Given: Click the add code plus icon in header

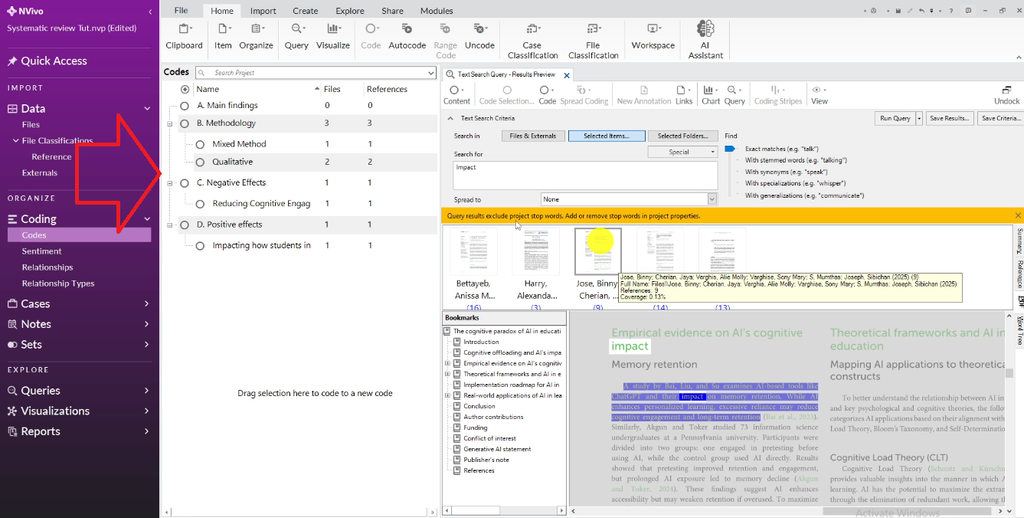Looking at the screenshot, I should coord(185,89).
